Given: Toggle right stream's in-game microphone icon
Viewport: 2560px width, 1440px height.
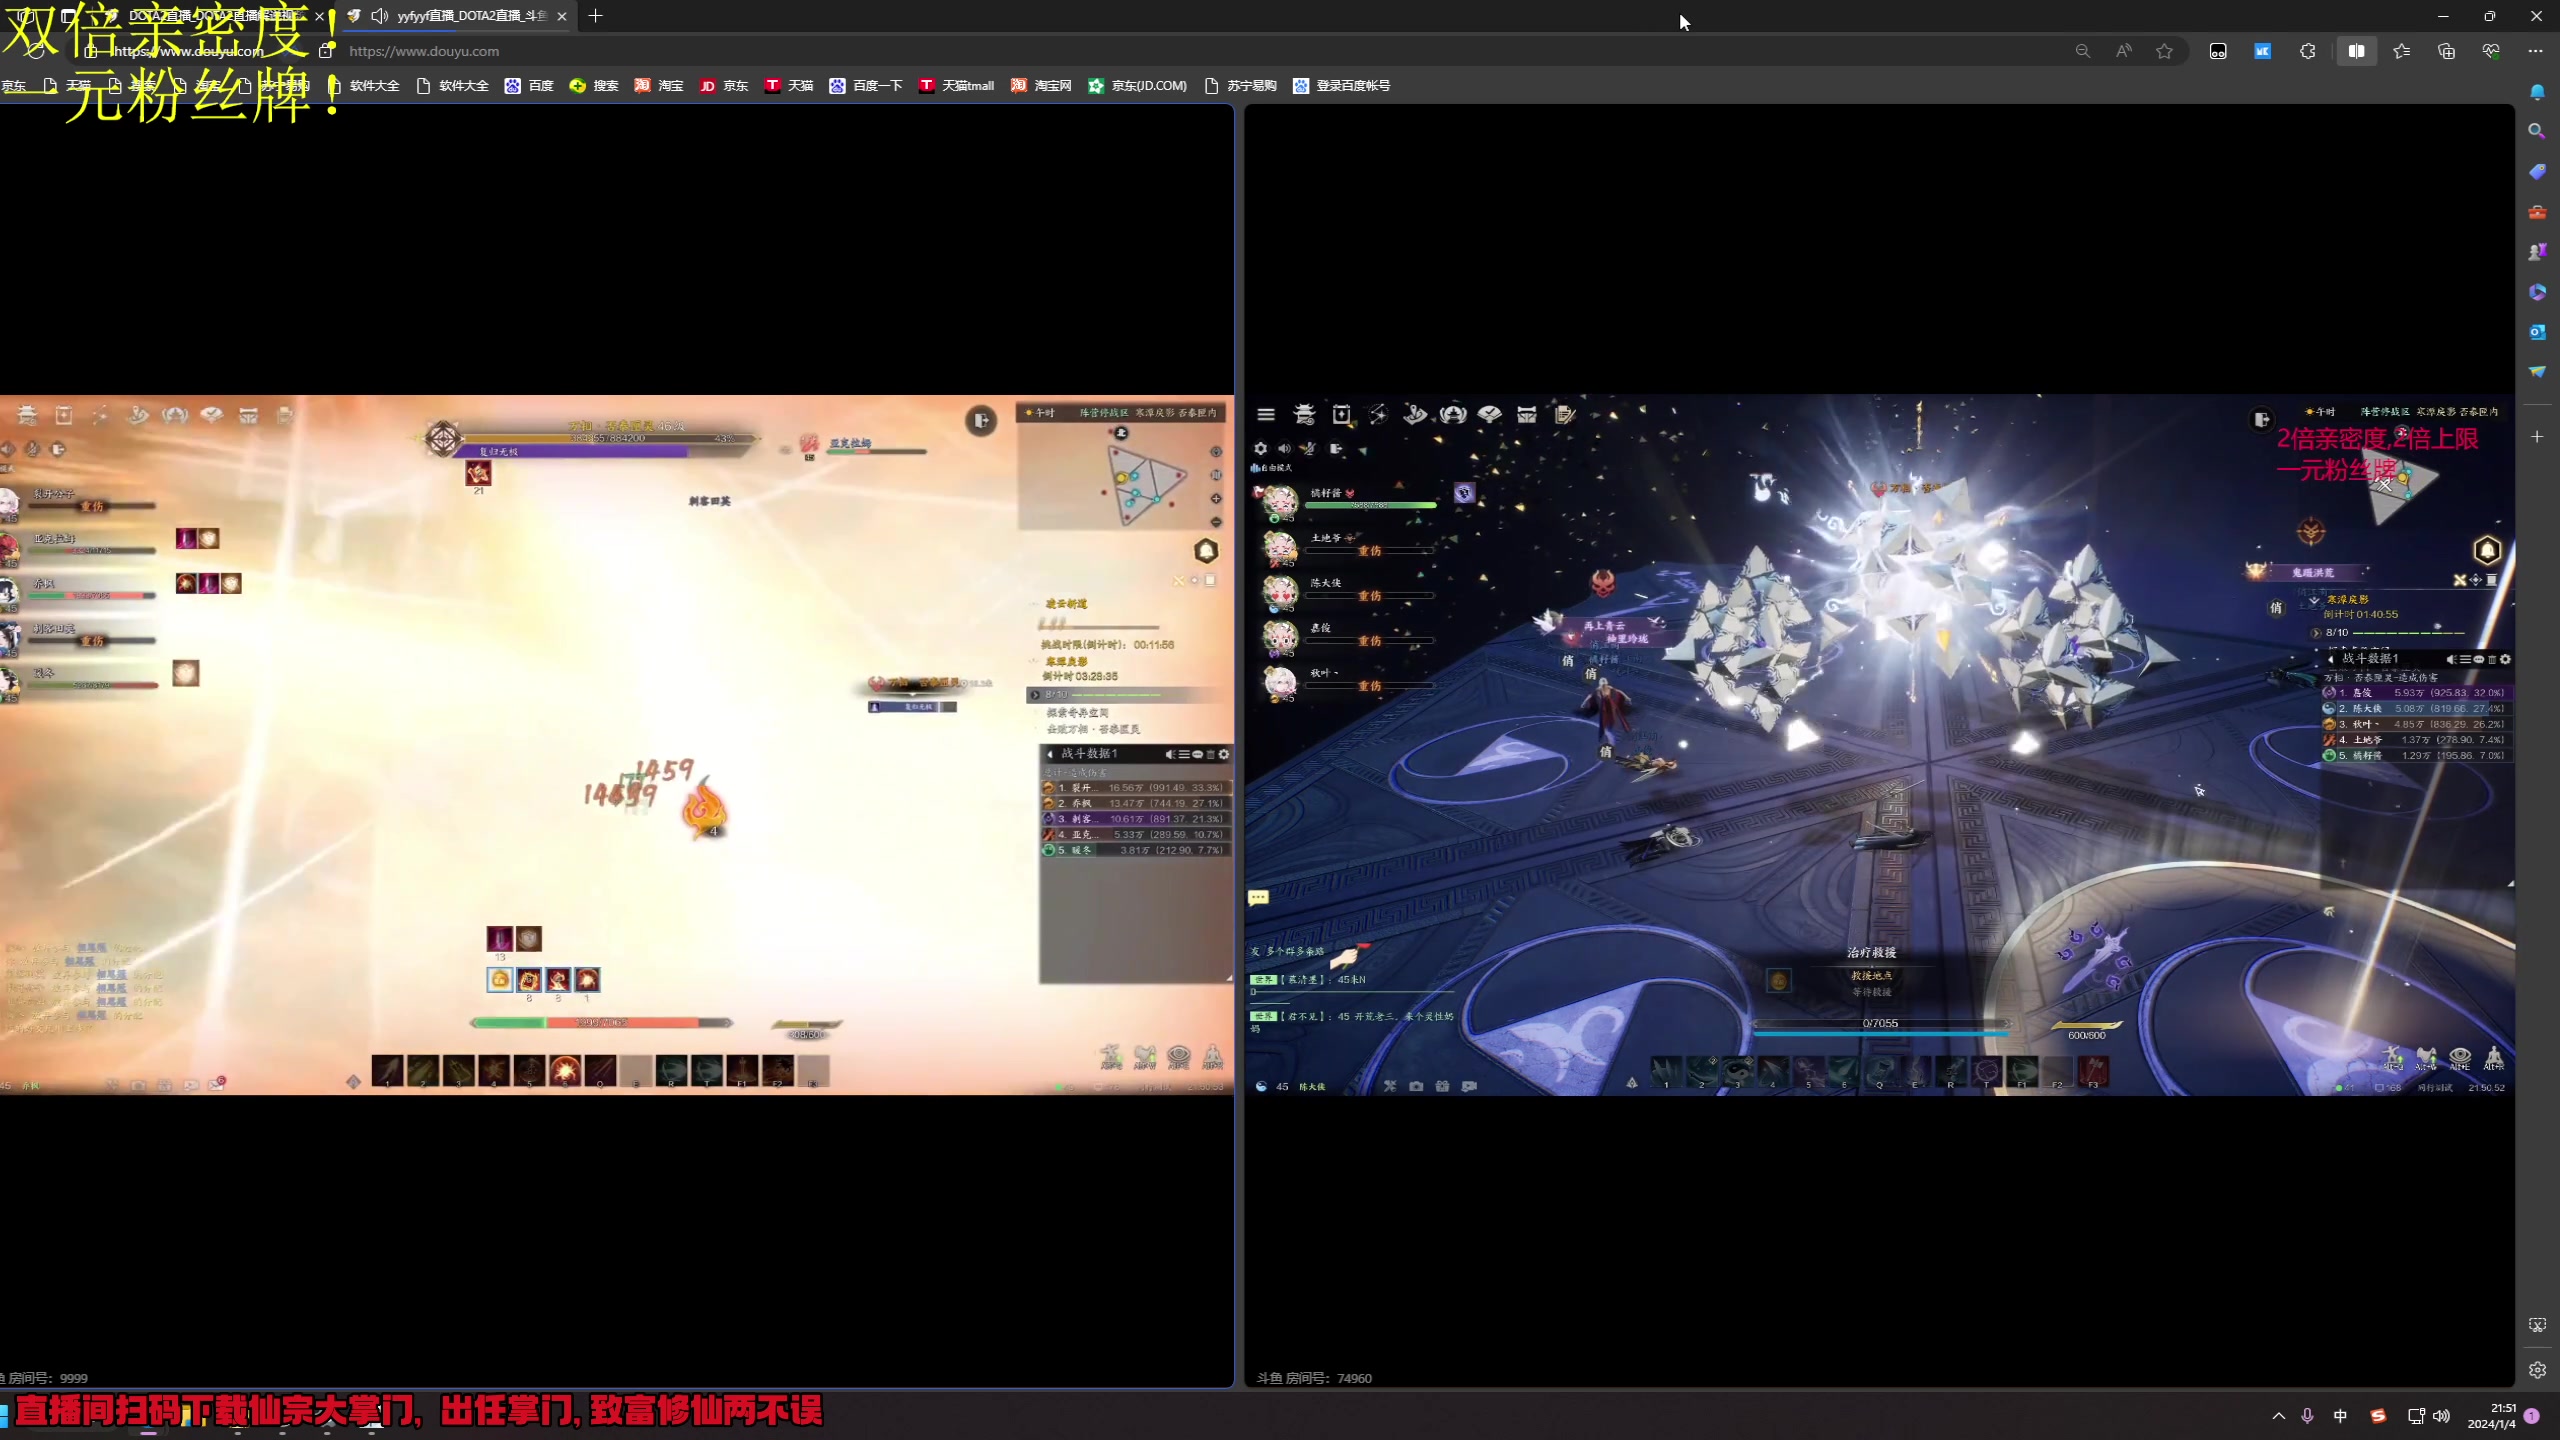Looking at the screenshot, I should pyautogui.click(x=1308, y=449).
